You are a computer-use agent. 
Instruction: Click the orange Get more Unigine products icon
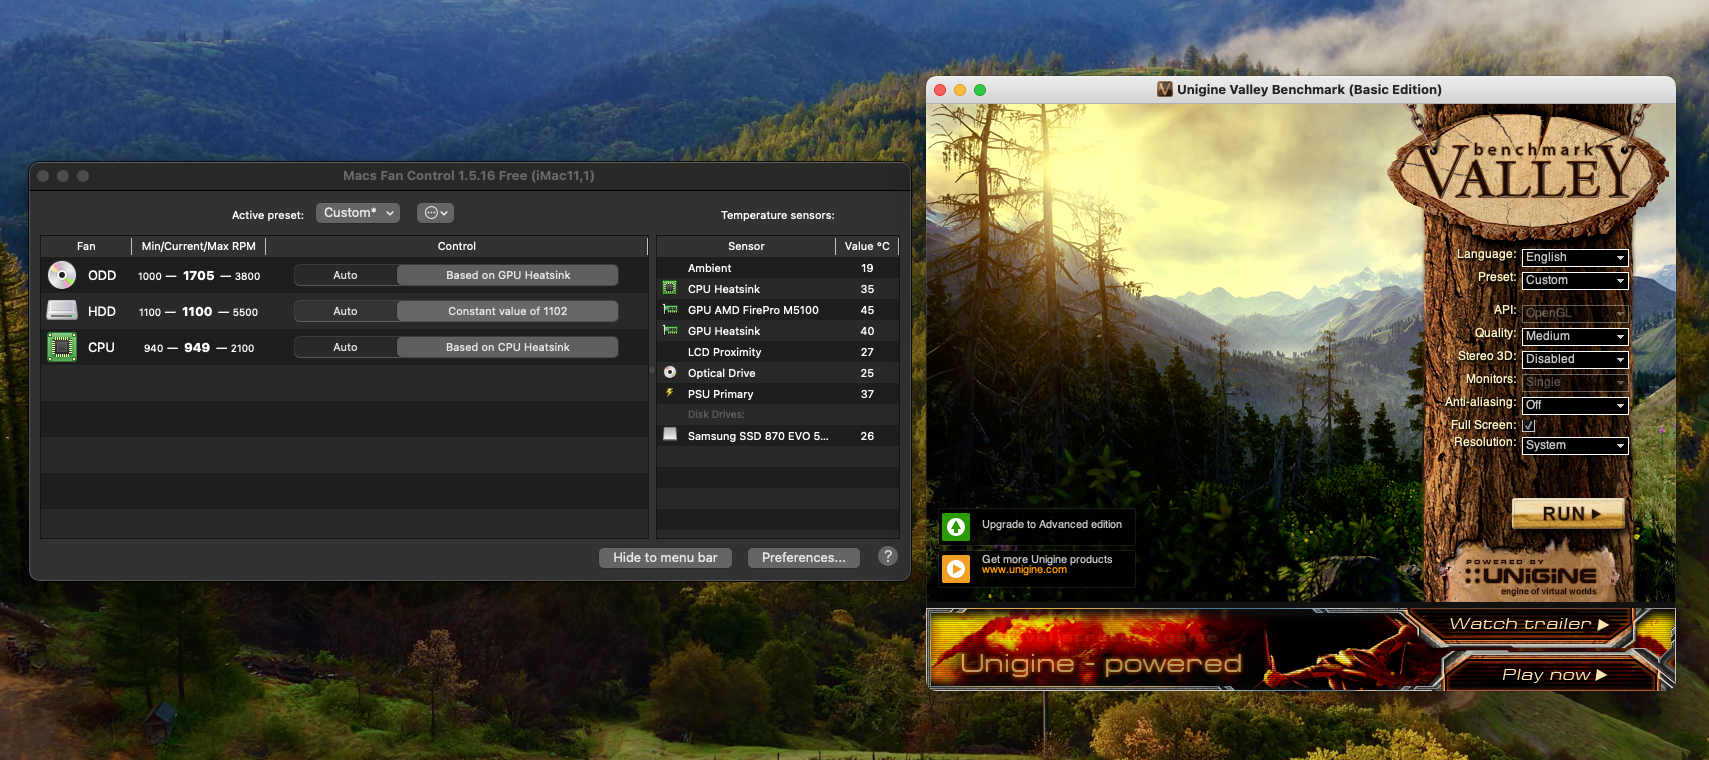click(956, 569)
